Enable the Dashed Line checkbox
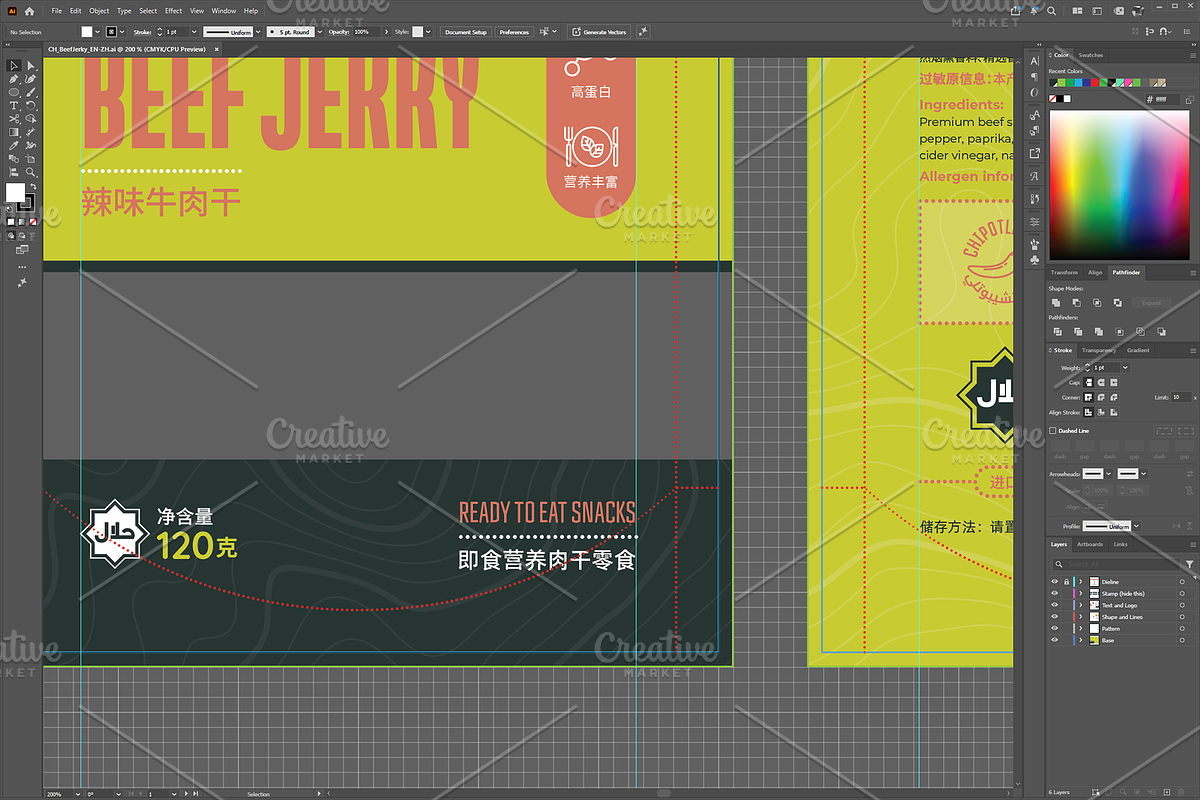 click(1052, 430)
